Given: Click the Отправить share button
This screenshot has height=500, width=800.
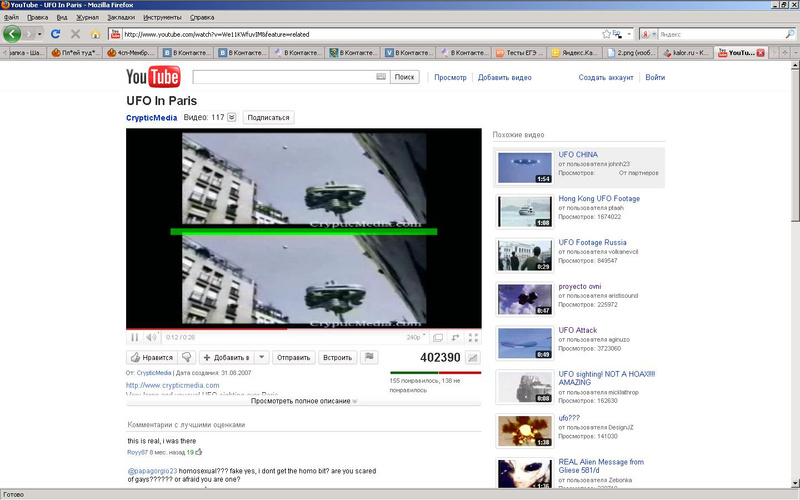Looking at the screenshot, I should 293,357.
